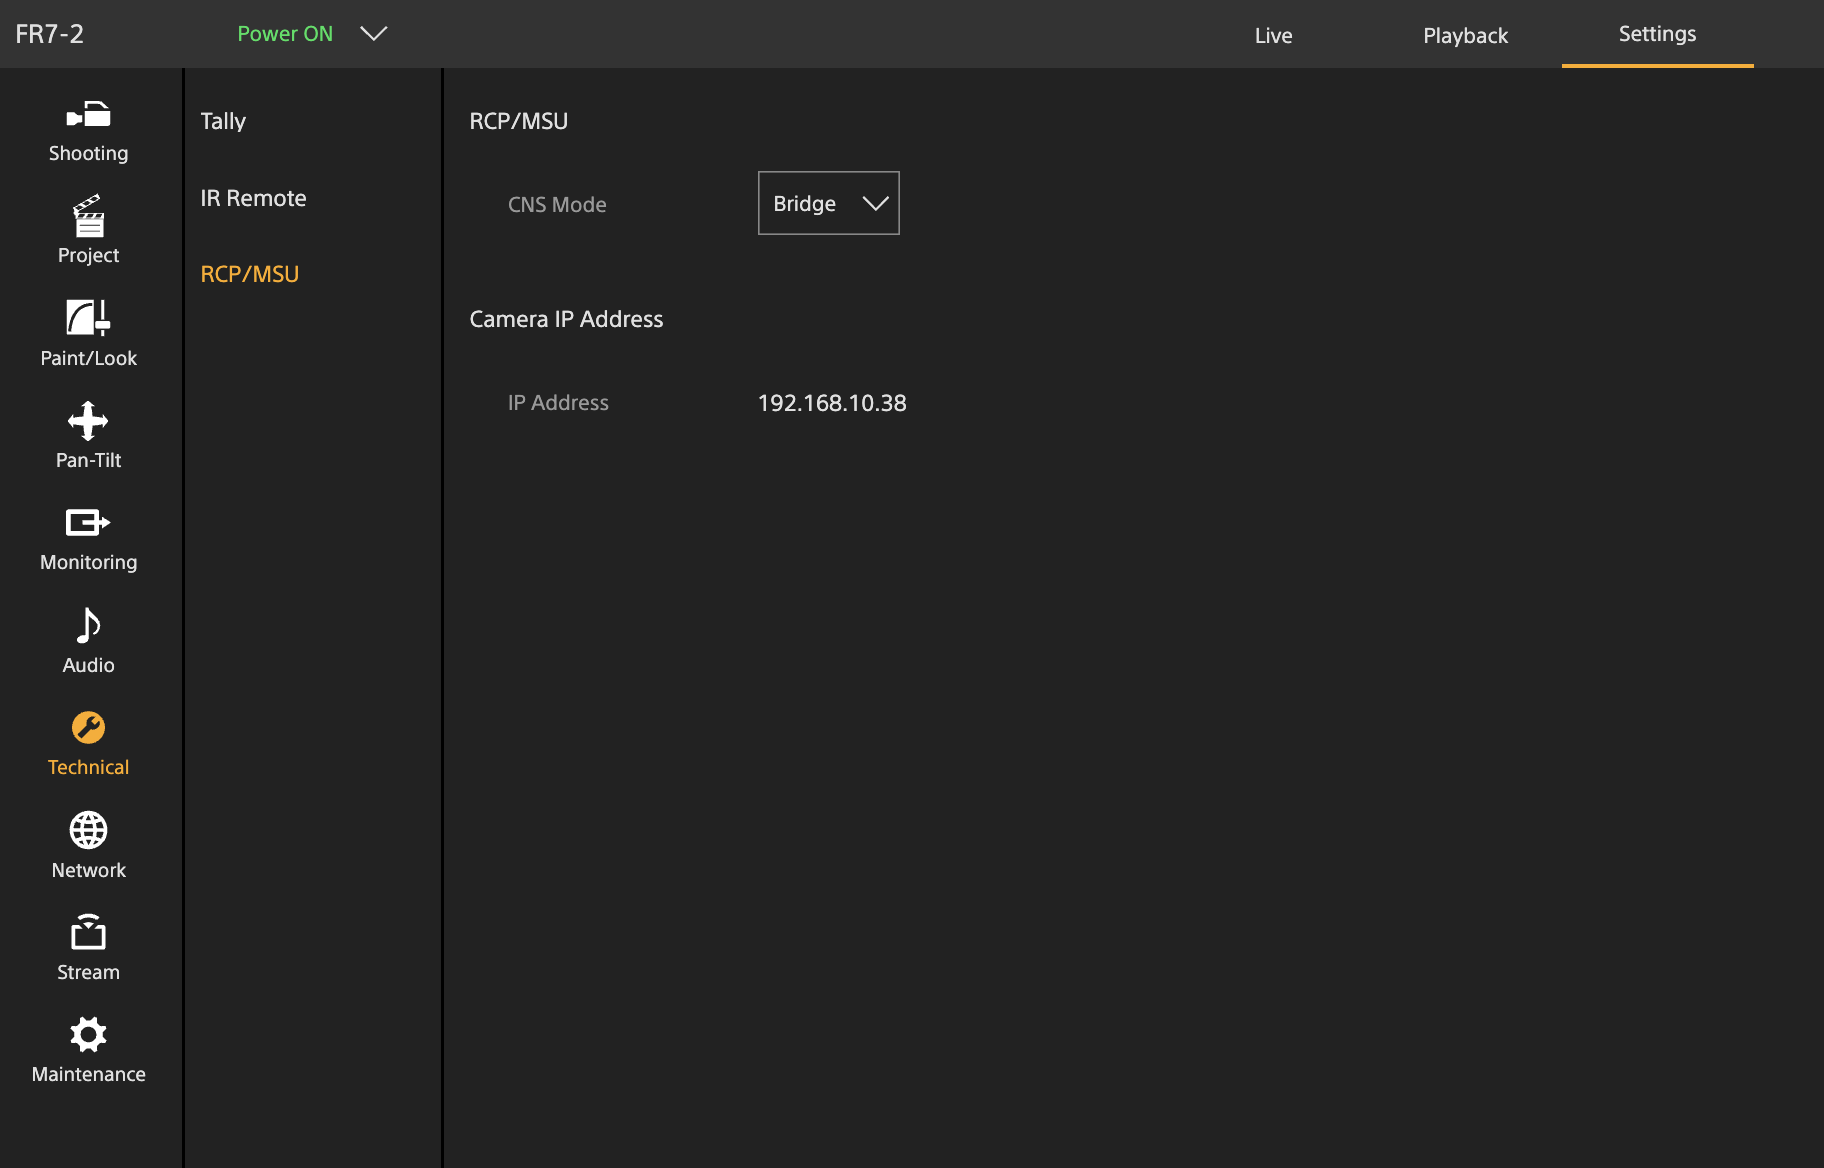Expand the CNS Mode Bridge dropdown
This screenshot has width=1824, height=1168.
tap(829, 203)
